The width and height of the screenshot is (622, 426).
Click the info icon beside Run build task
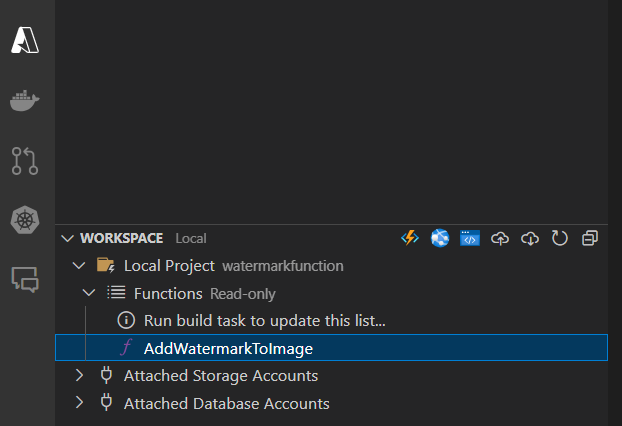coord(126,320)
